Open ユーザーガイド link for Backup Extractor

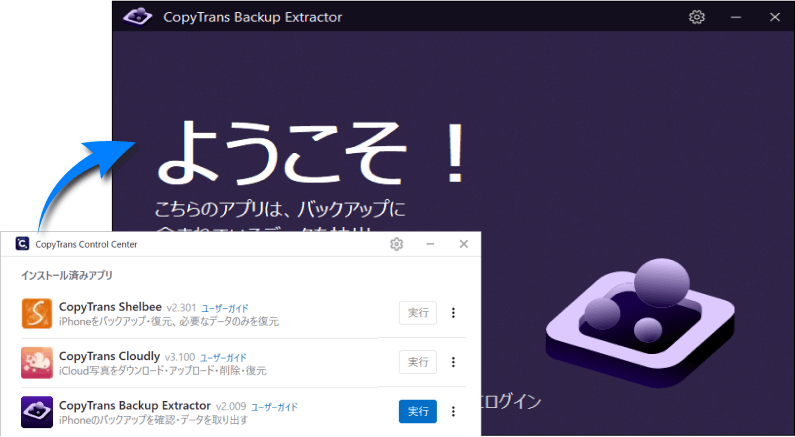click(274, 407)
